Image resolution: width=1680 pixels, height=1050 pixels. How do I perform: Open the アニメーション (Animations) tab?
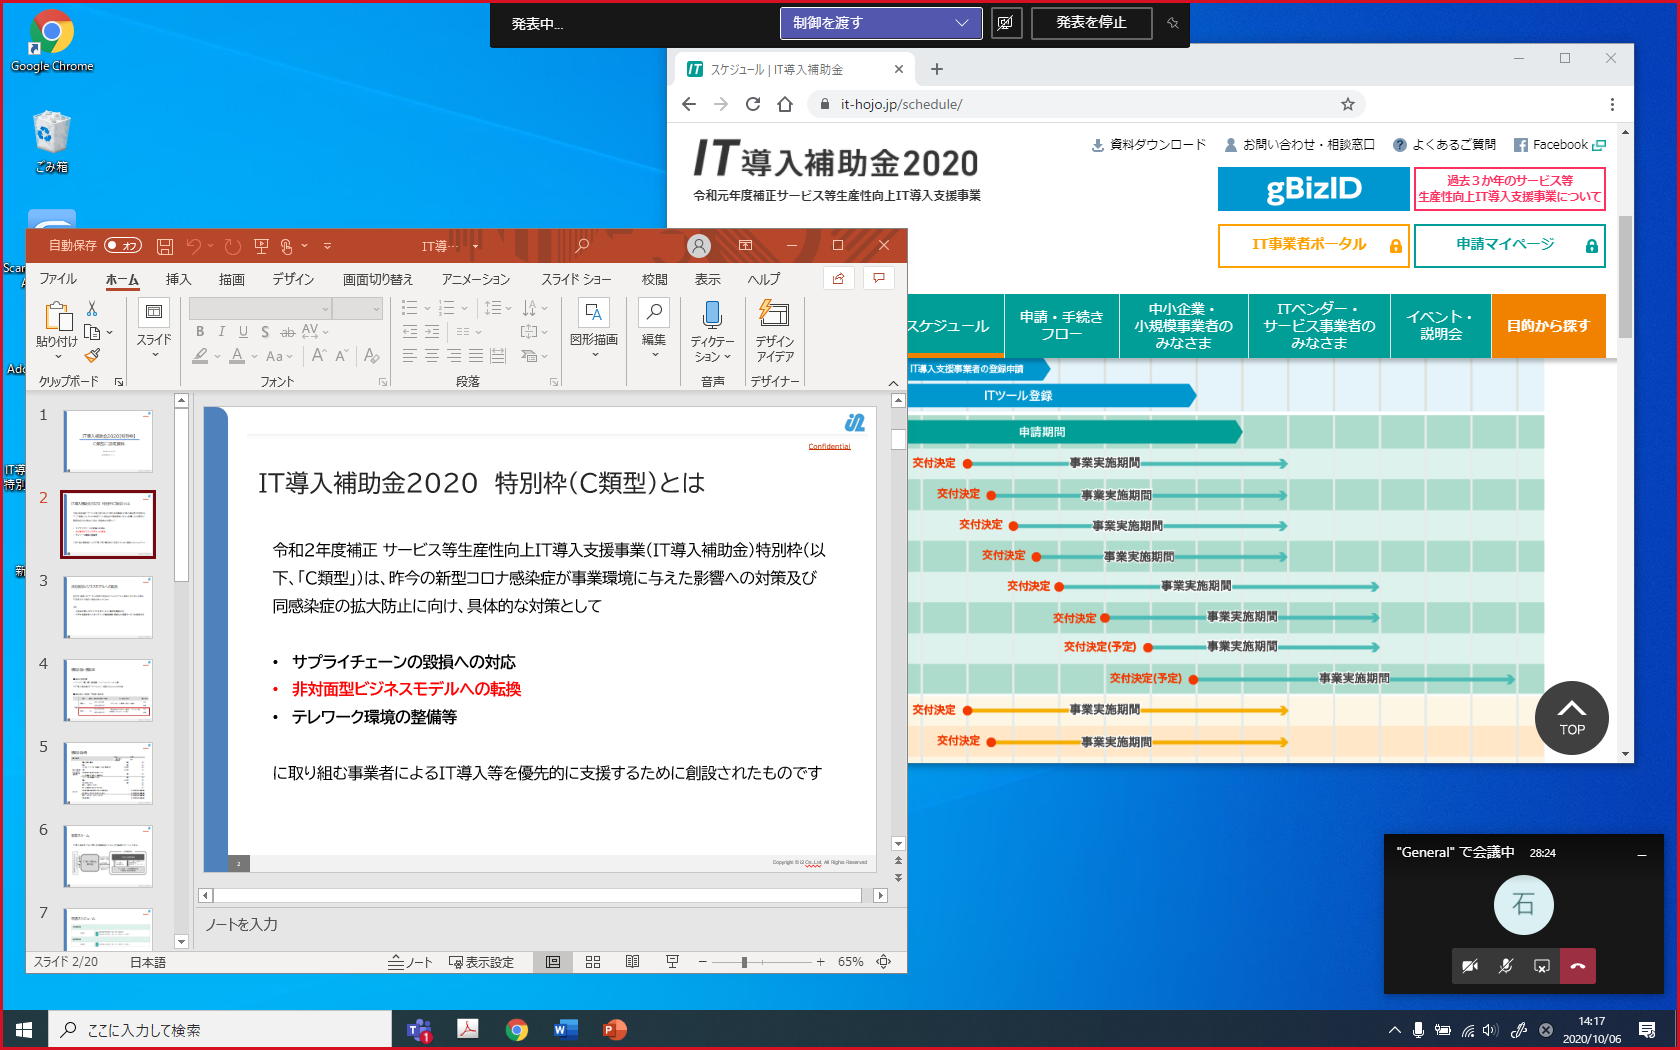click(x=476, y=279)
